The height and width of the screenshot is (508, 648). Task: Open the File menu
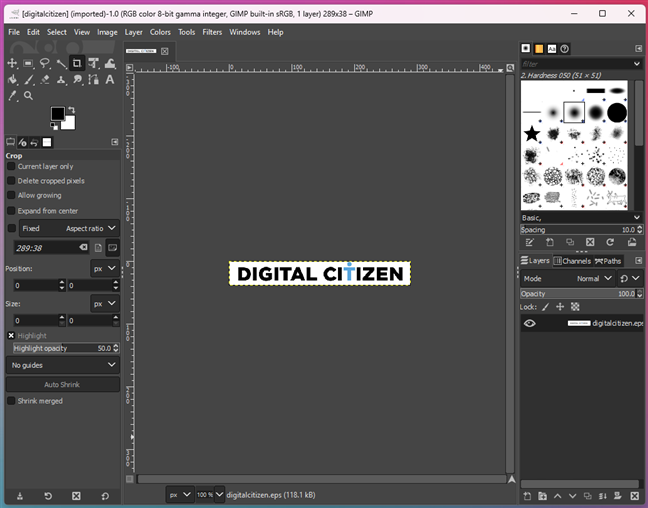point(14,32)
